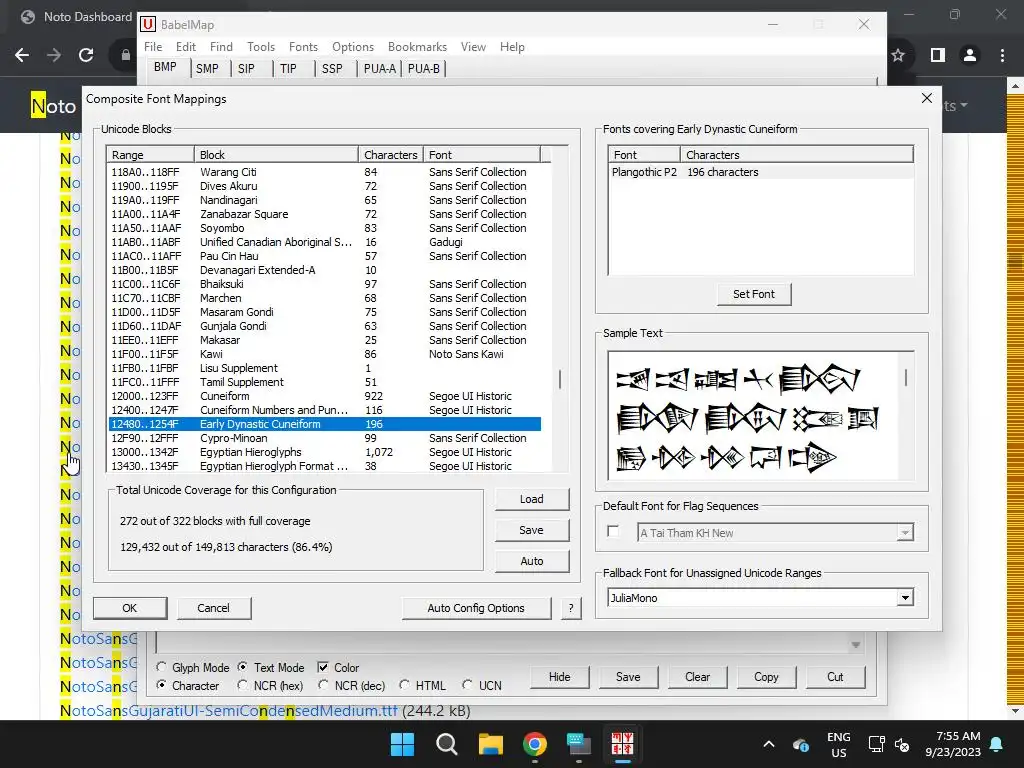Click the browser page vertical scrollbar
This screenshot has height=768, width=1024.
click(1015, 398)
